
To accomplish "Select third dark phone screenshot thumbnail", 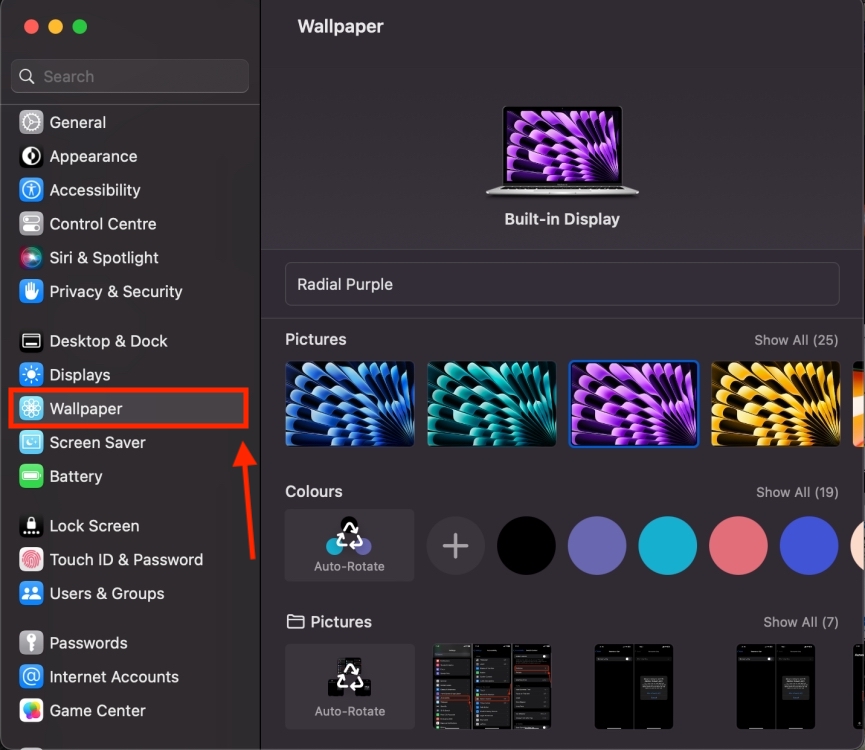I will [776, 687].
